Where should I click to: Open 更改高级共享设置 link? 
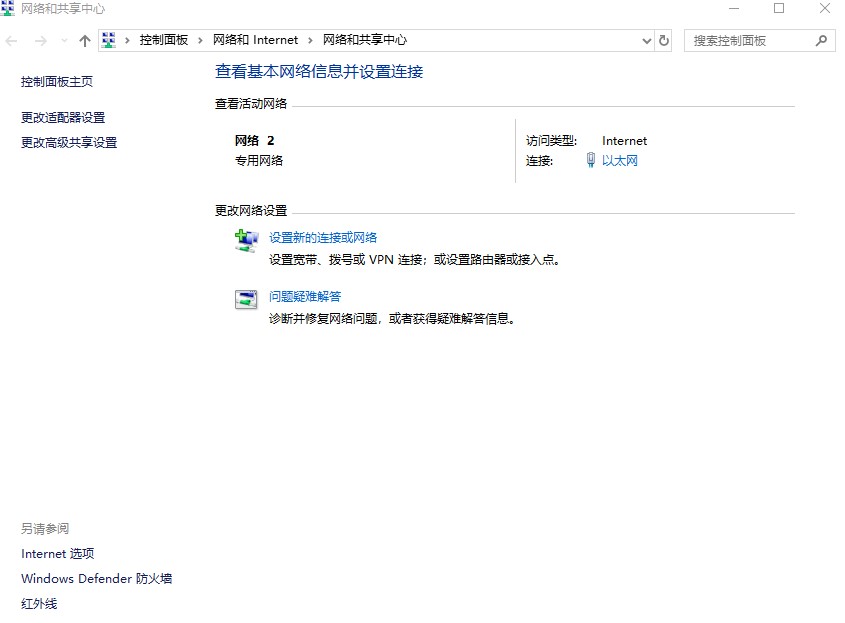click(69, 142)
